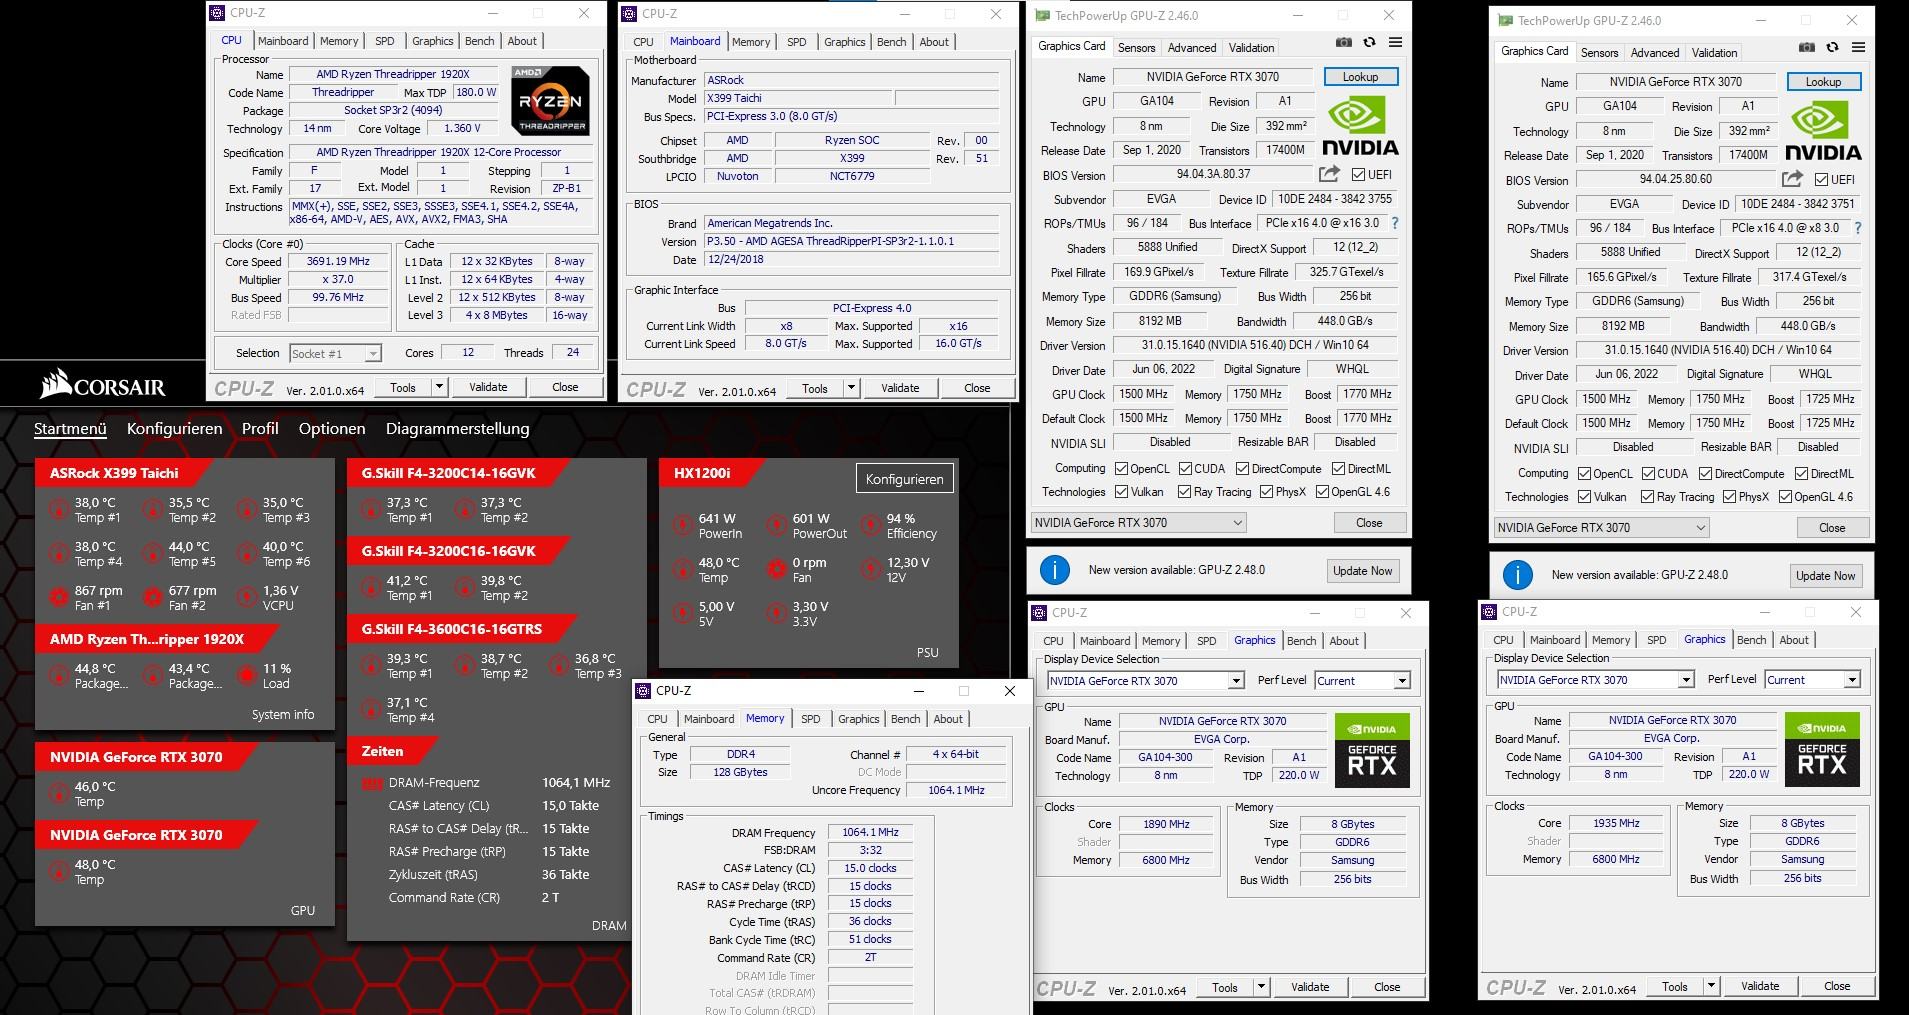Click the HX1200i 0 rpm fan icon
Viewport: 1909px width, 1015px height.
coord(777,569)
